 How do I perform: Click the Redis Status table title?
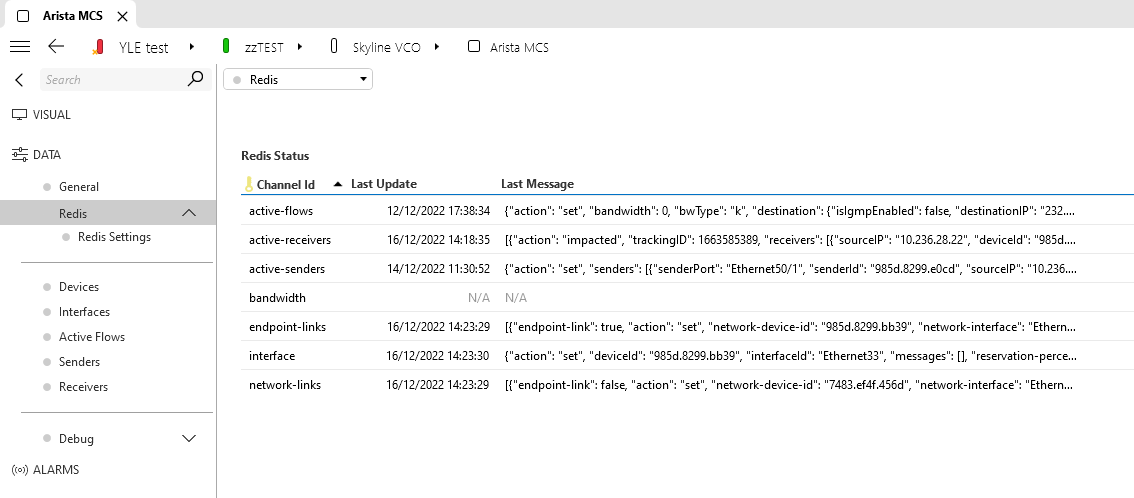275,156
